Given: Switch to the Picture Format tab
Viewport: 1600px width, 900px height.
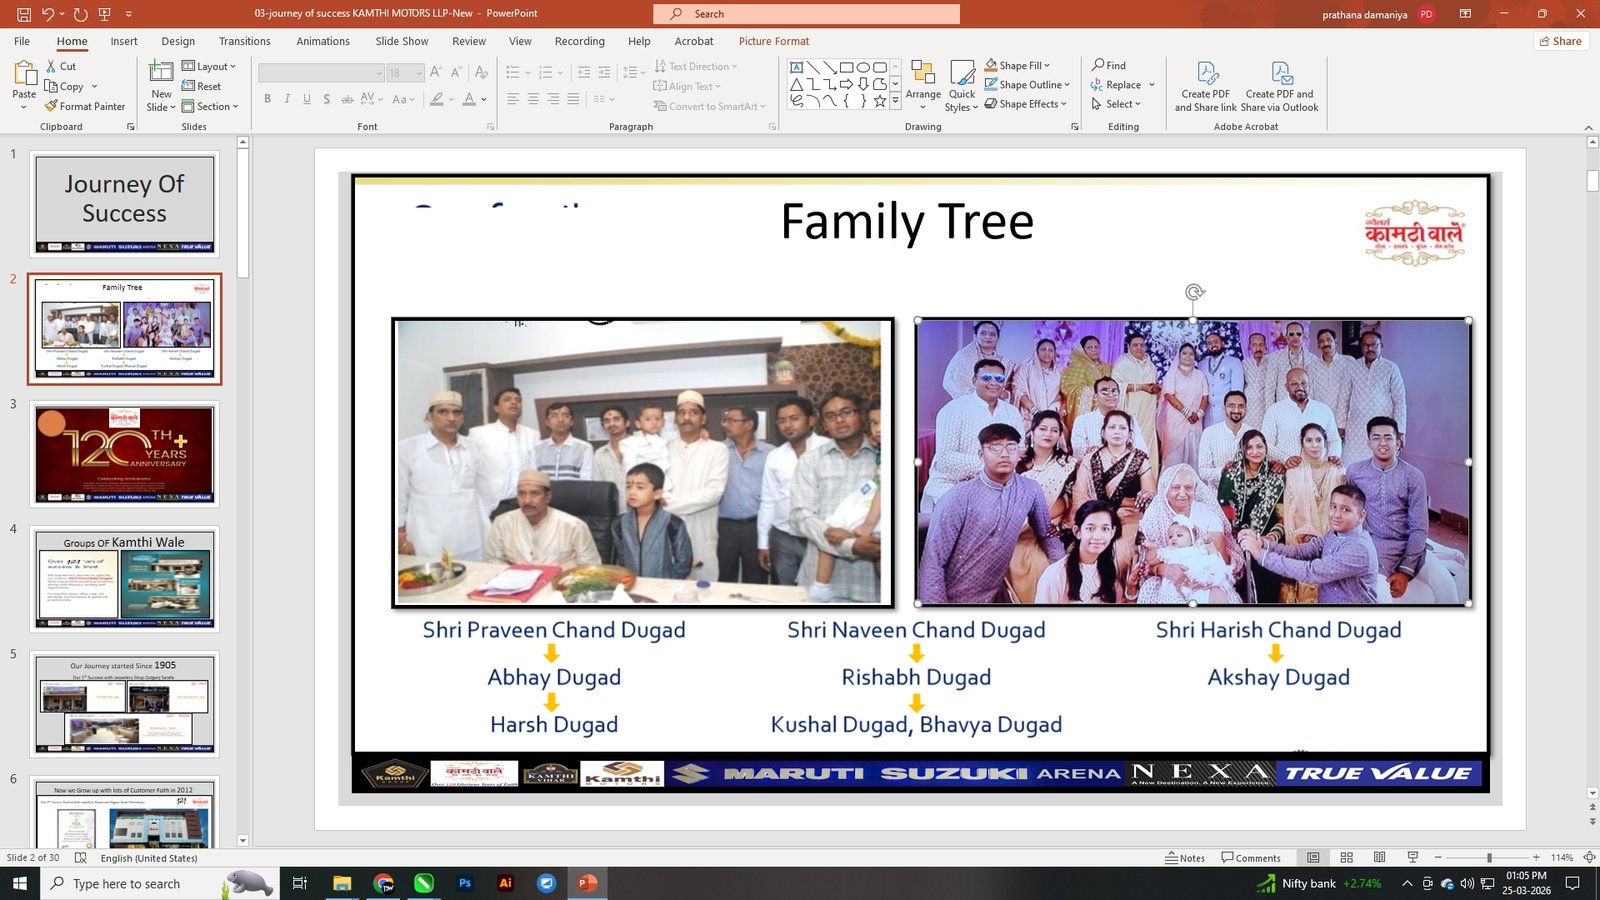Looking at the screenshot, I should click(774, 41).
